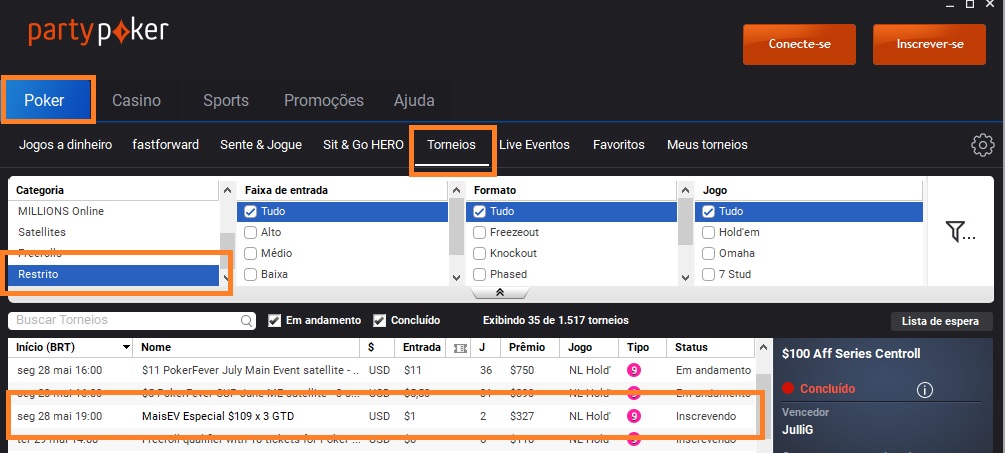Select MaisEV Especial $109 x 3 GTD row

click(382, 416)
